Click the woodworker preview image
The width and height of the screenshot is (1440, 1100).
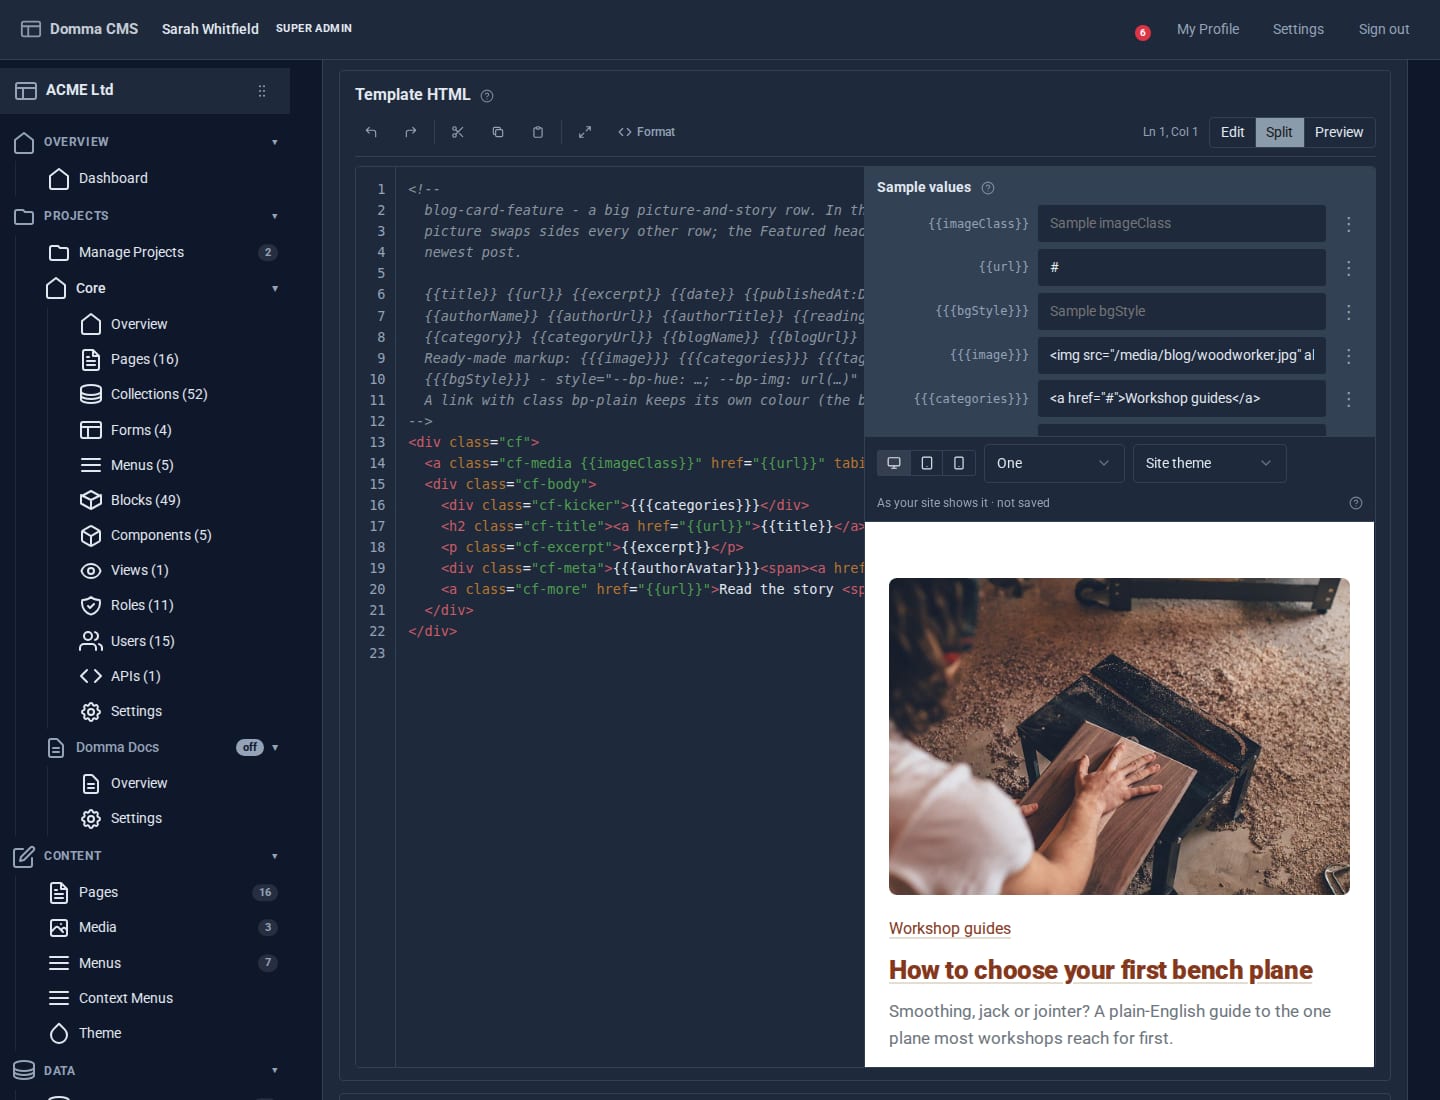coord(1119,736)
